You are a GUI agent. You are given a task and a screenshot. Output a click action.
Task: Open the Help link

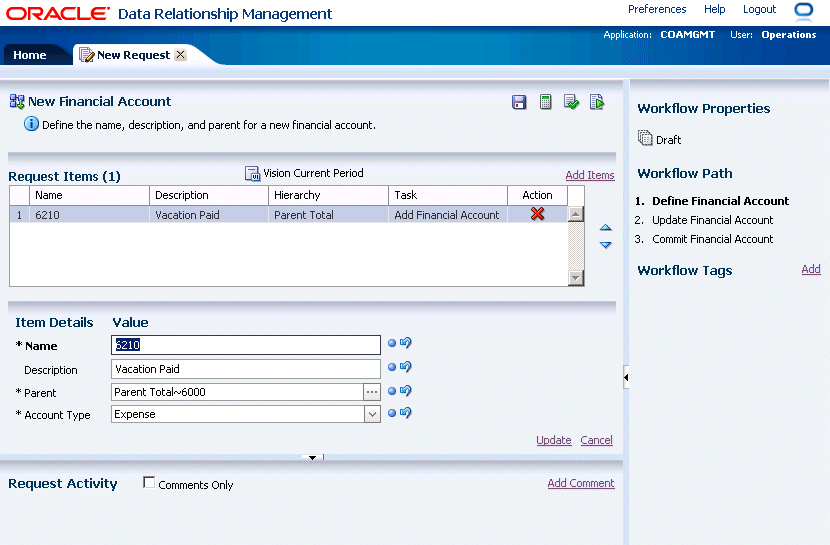pyautogui.click(x=715, y=10)
